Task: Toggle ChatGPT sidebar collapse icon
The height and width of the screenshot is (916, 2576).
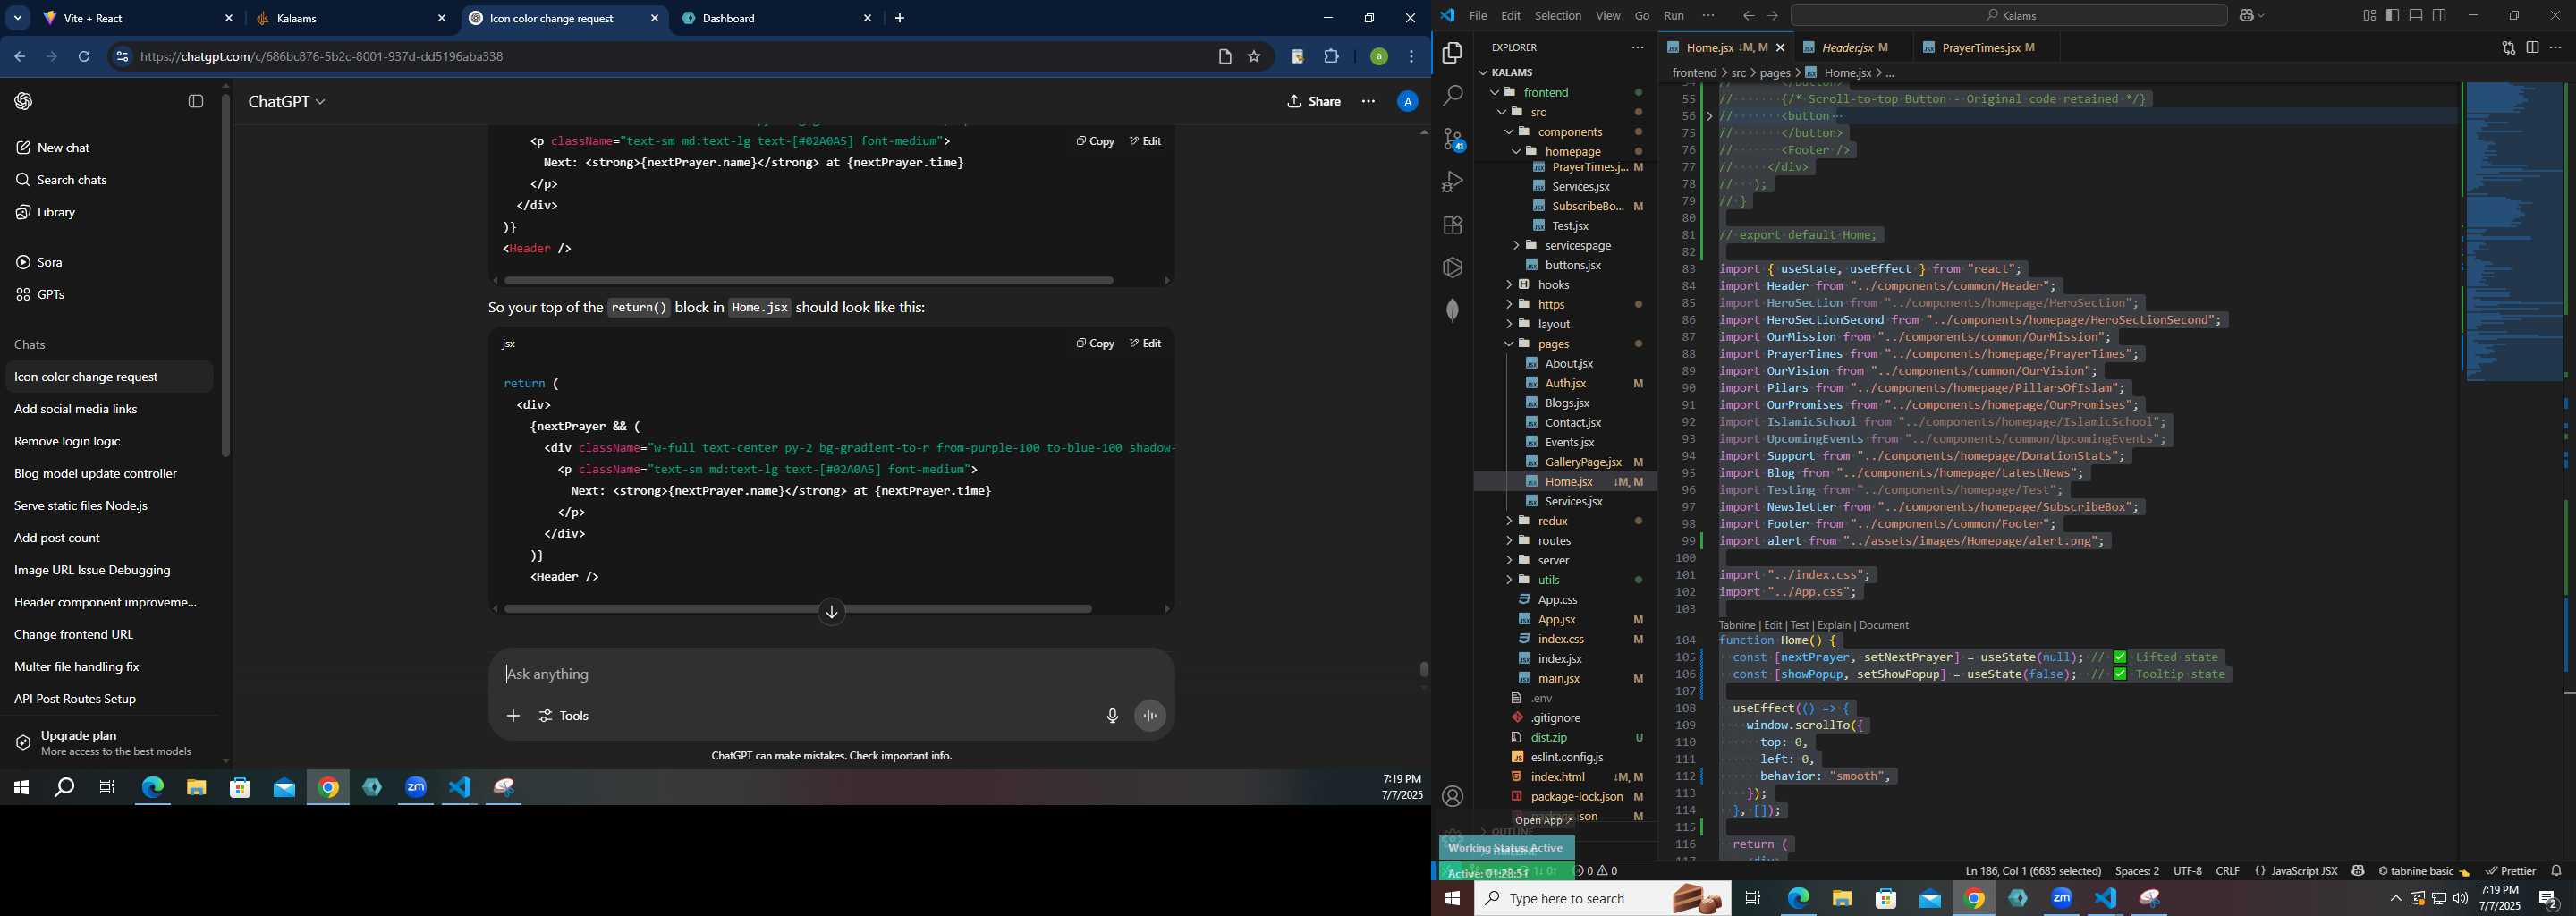Action: 196,101
